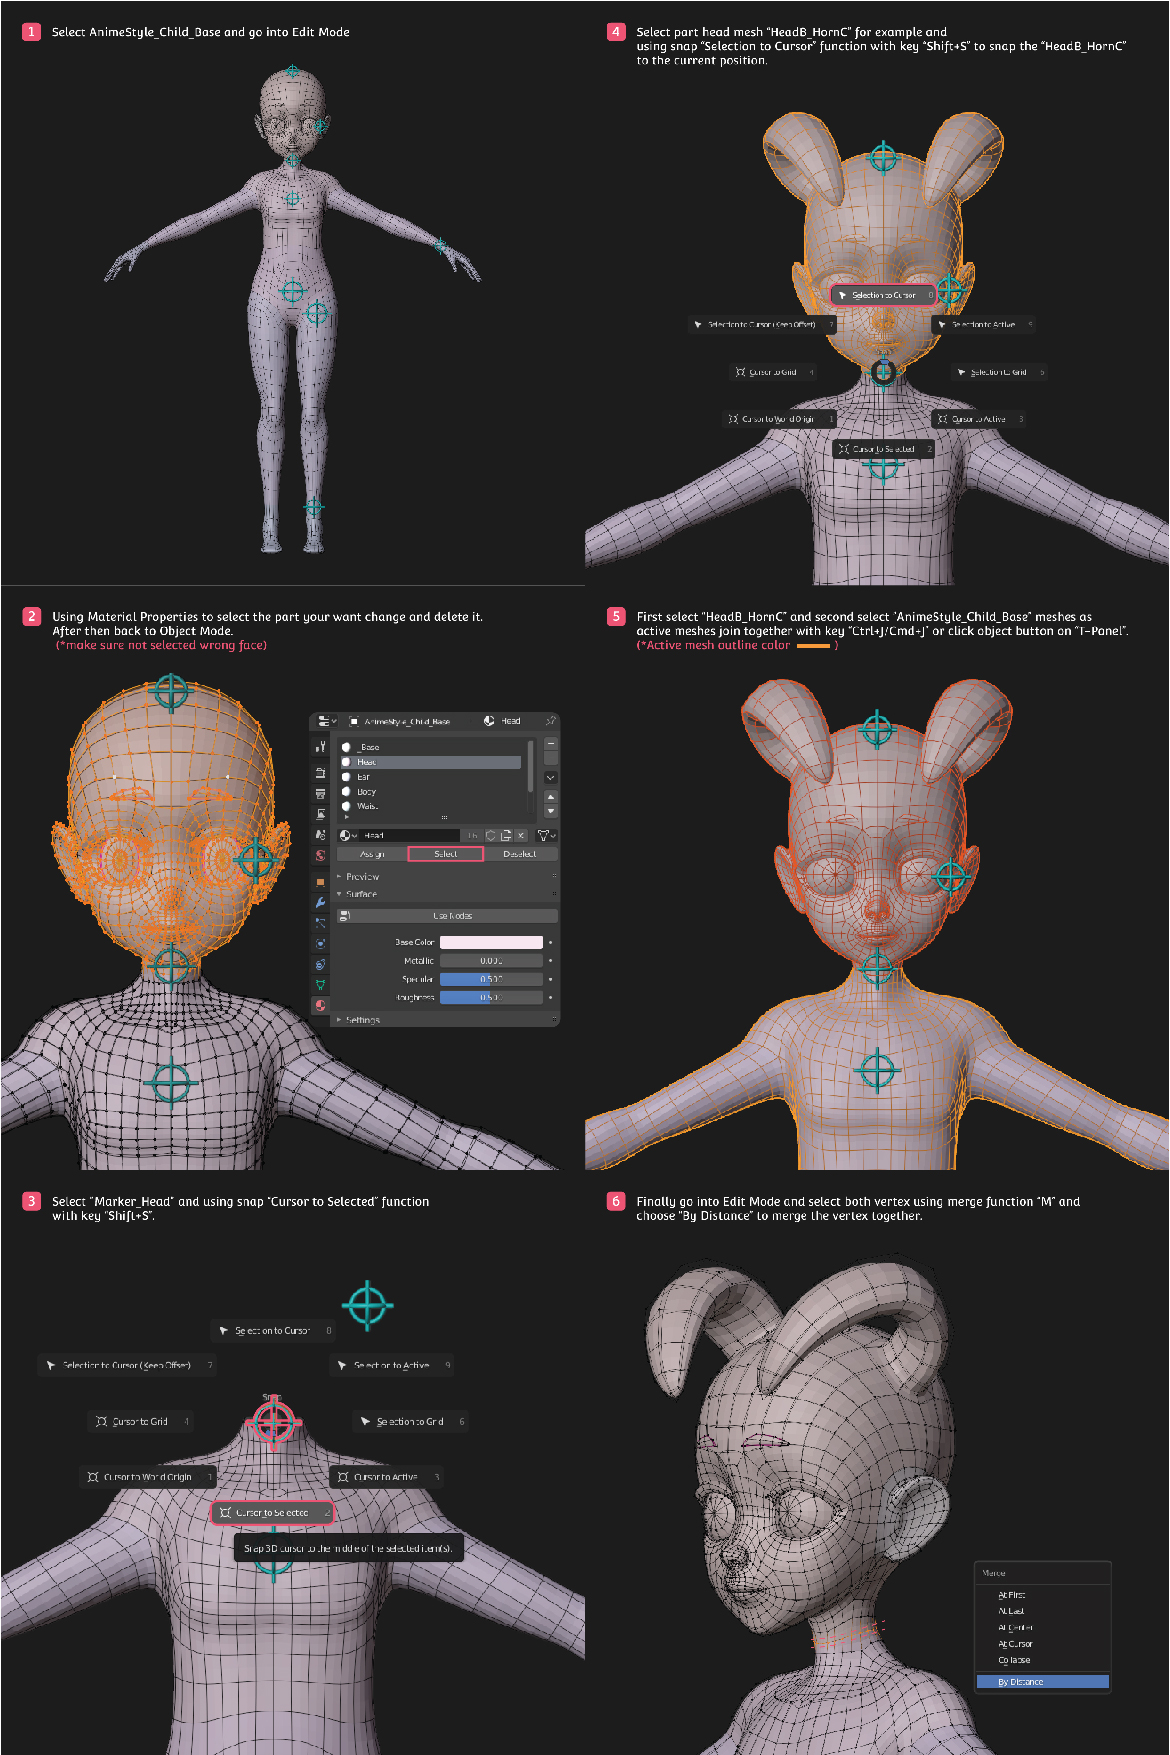
Task: Click the AnimeStyle_Child_Base object icon in header
Action: point(354,721)
